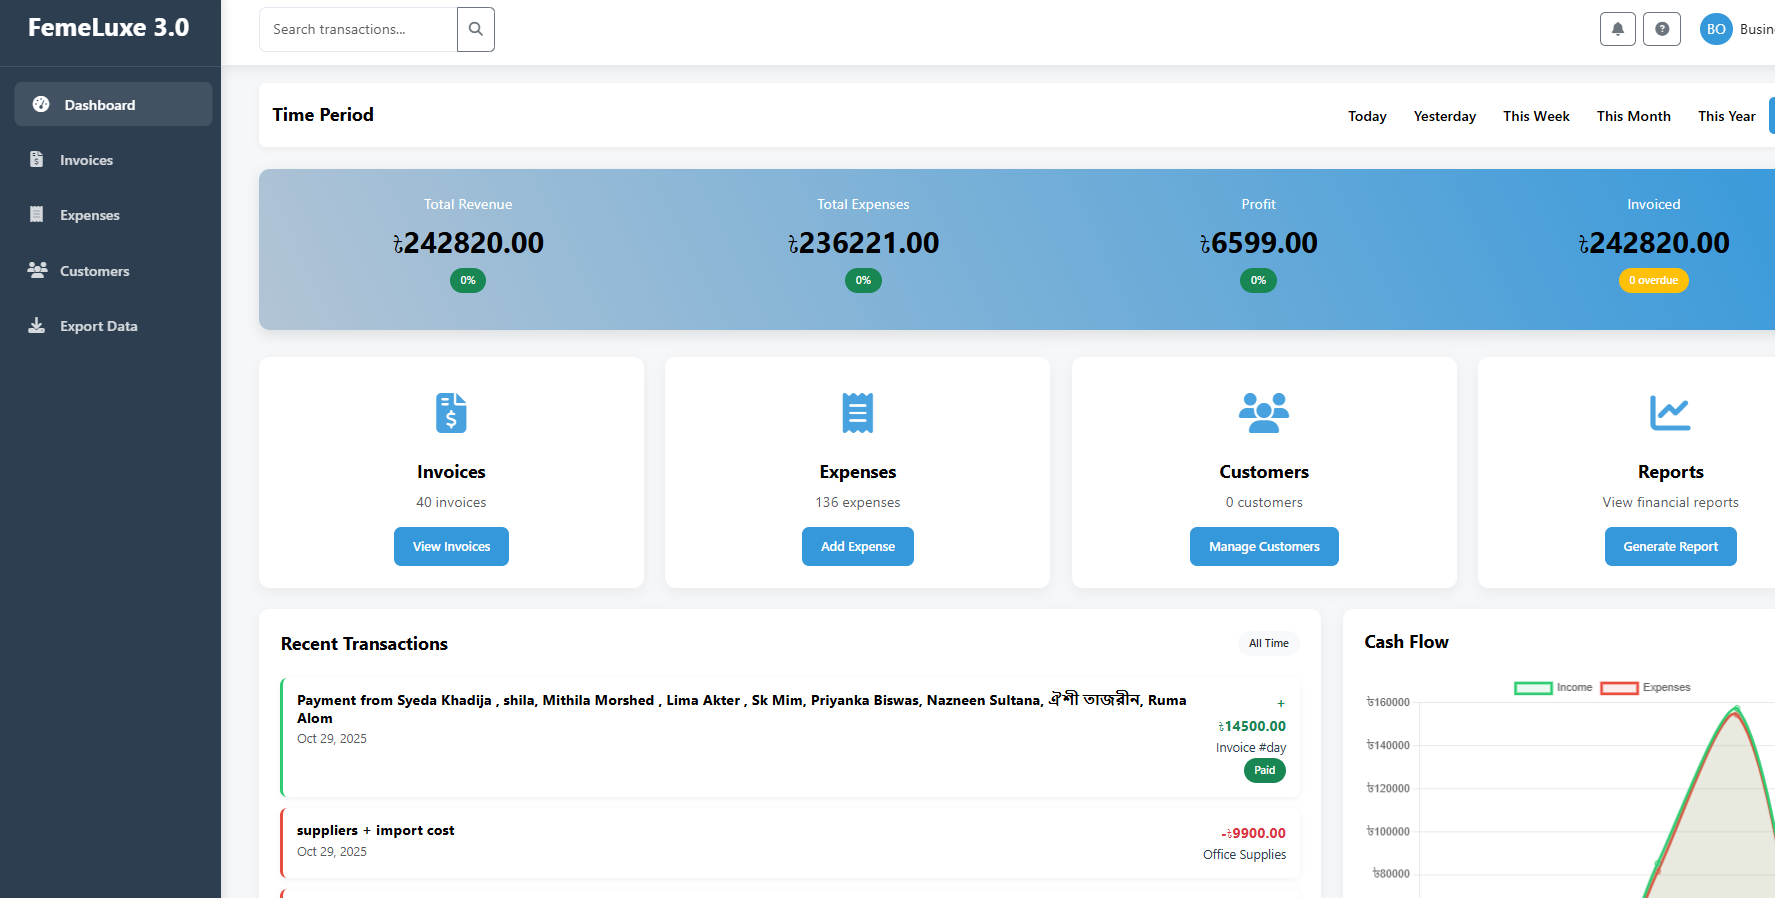Image resolution: width=1775 pixels, height=898 pixels.
Task: Click the search magnifier icon button
Action: [476, 30]
